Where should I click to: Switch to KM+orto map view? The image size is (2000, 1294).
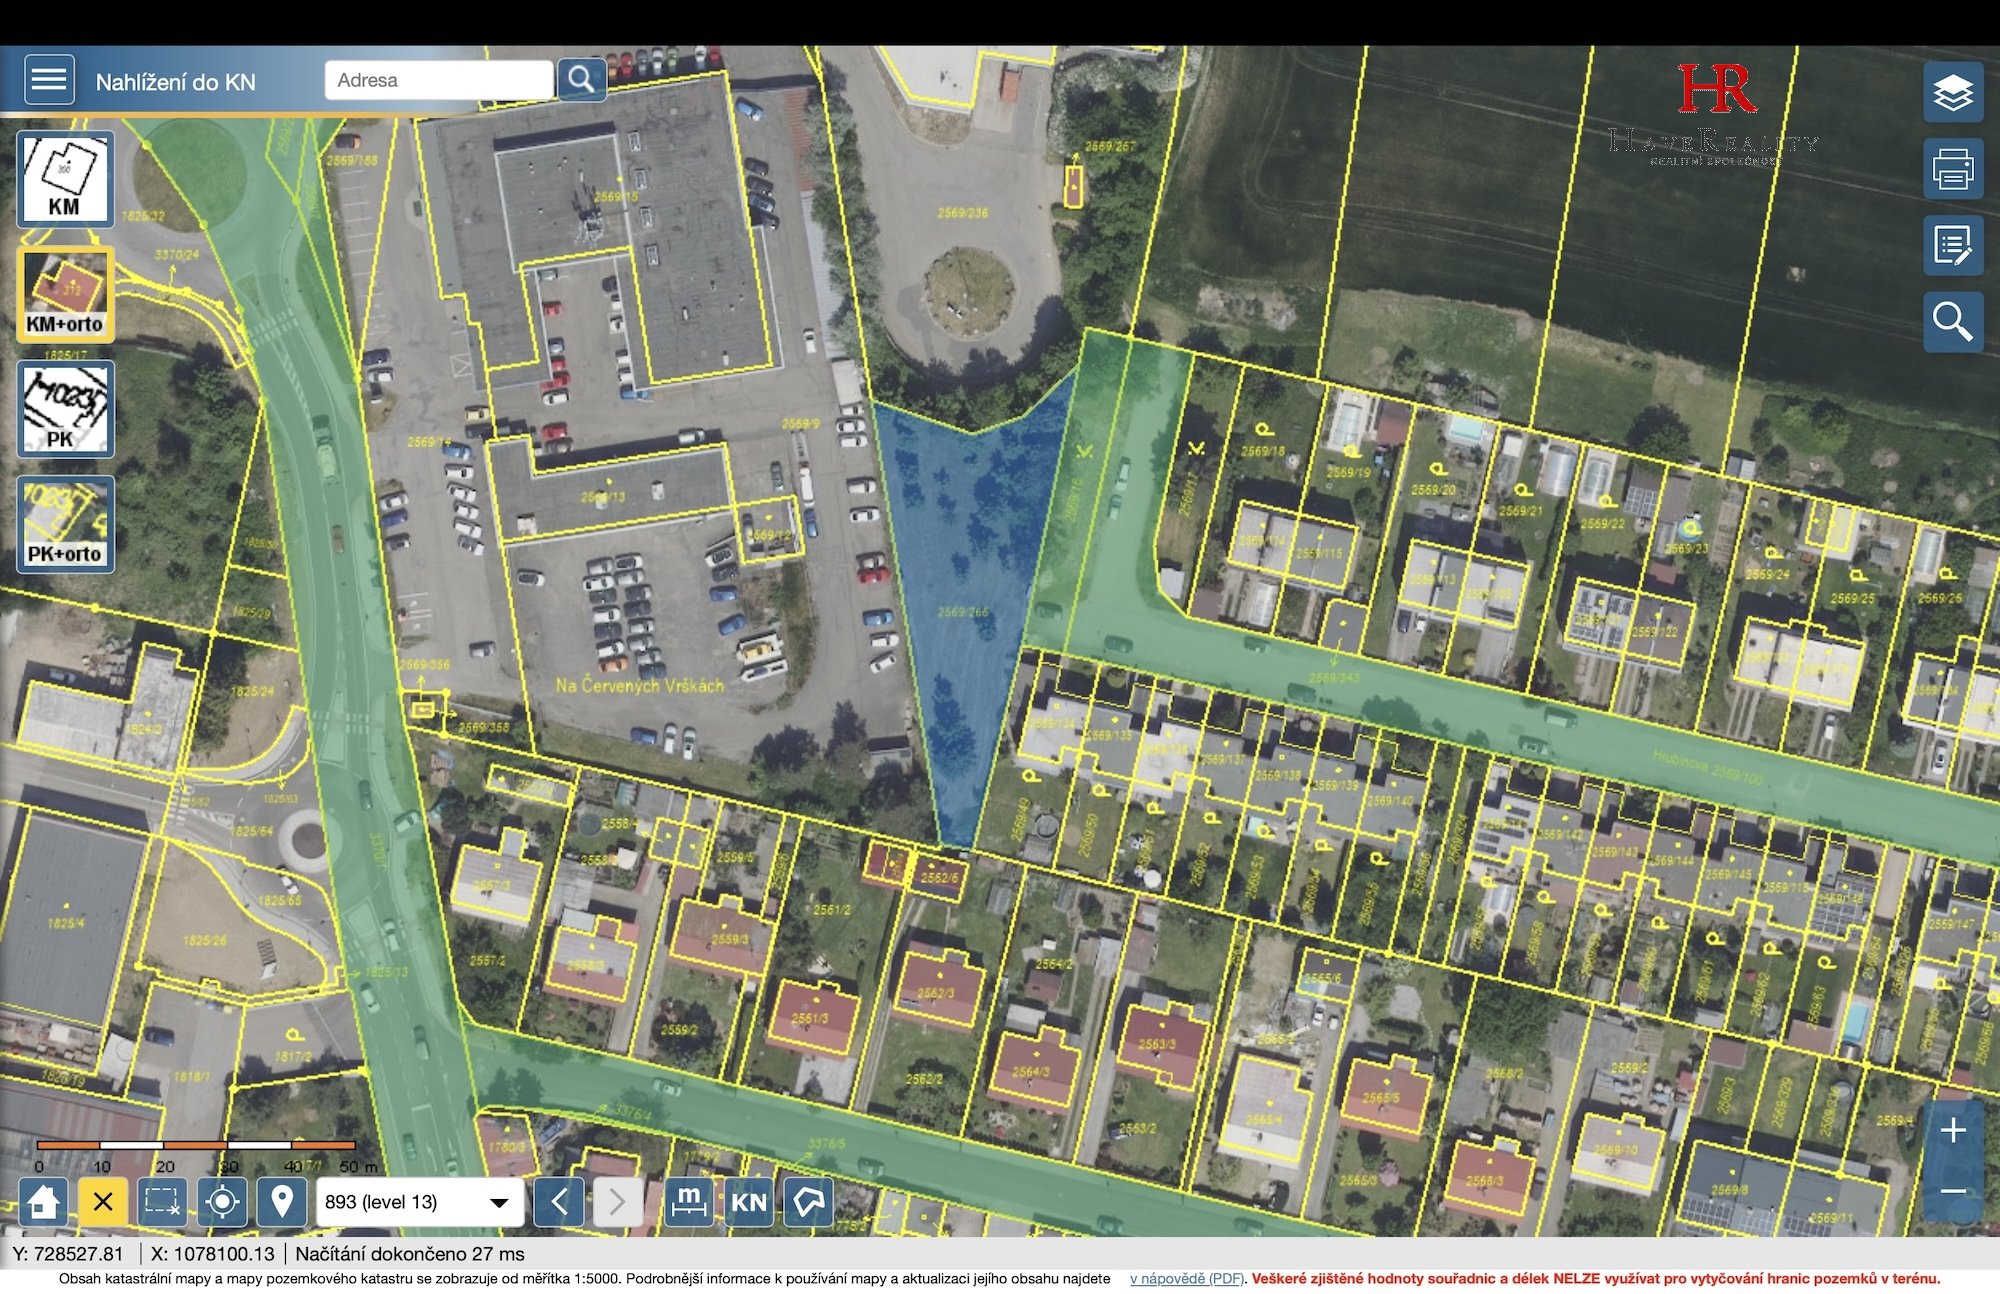65,295
